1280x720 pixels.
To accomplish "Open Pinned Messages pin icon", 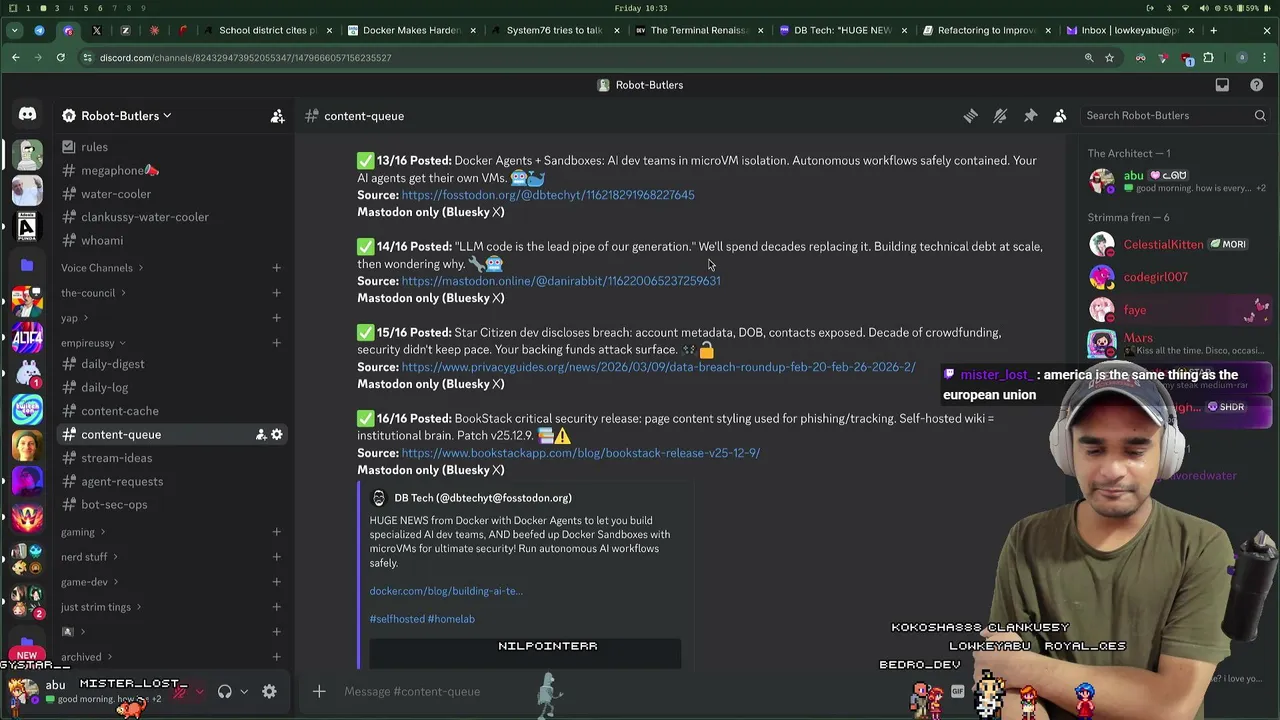I will [1030, 116].
